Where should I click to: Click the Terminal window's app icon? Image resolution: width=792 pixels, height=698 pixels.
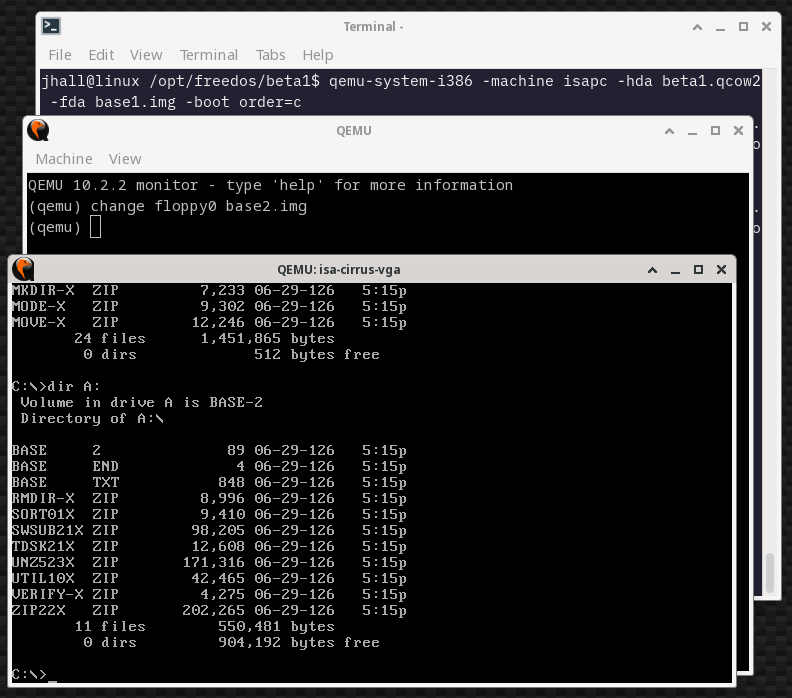51,26
